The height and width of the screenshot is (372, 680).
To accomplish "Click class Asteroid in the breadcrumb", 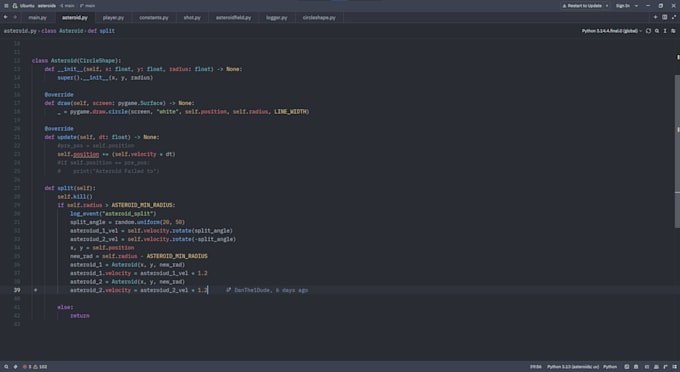I will point(62,31).
